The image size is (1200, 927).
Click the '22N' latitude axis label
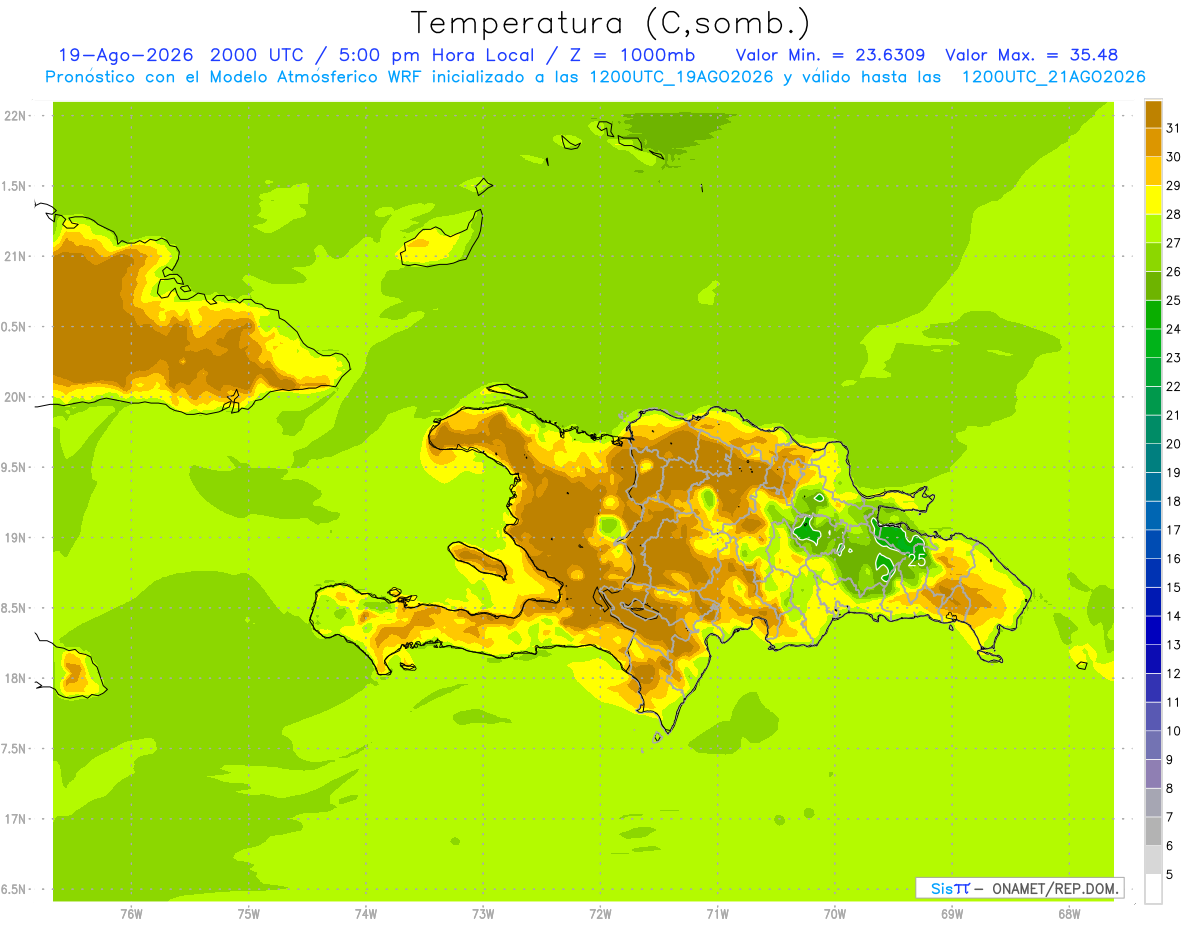(x=17, y=116)
